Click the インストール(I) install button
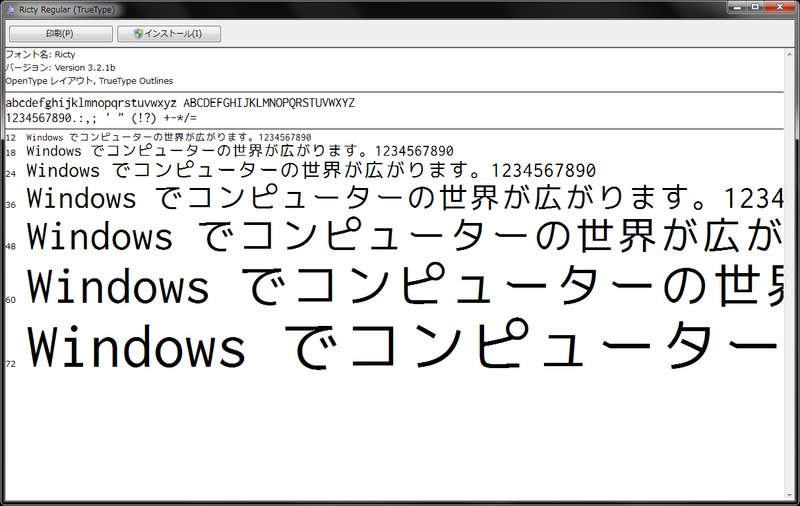Image resolution: width=800 pixels, height=506 pixels. pos(169,34)
